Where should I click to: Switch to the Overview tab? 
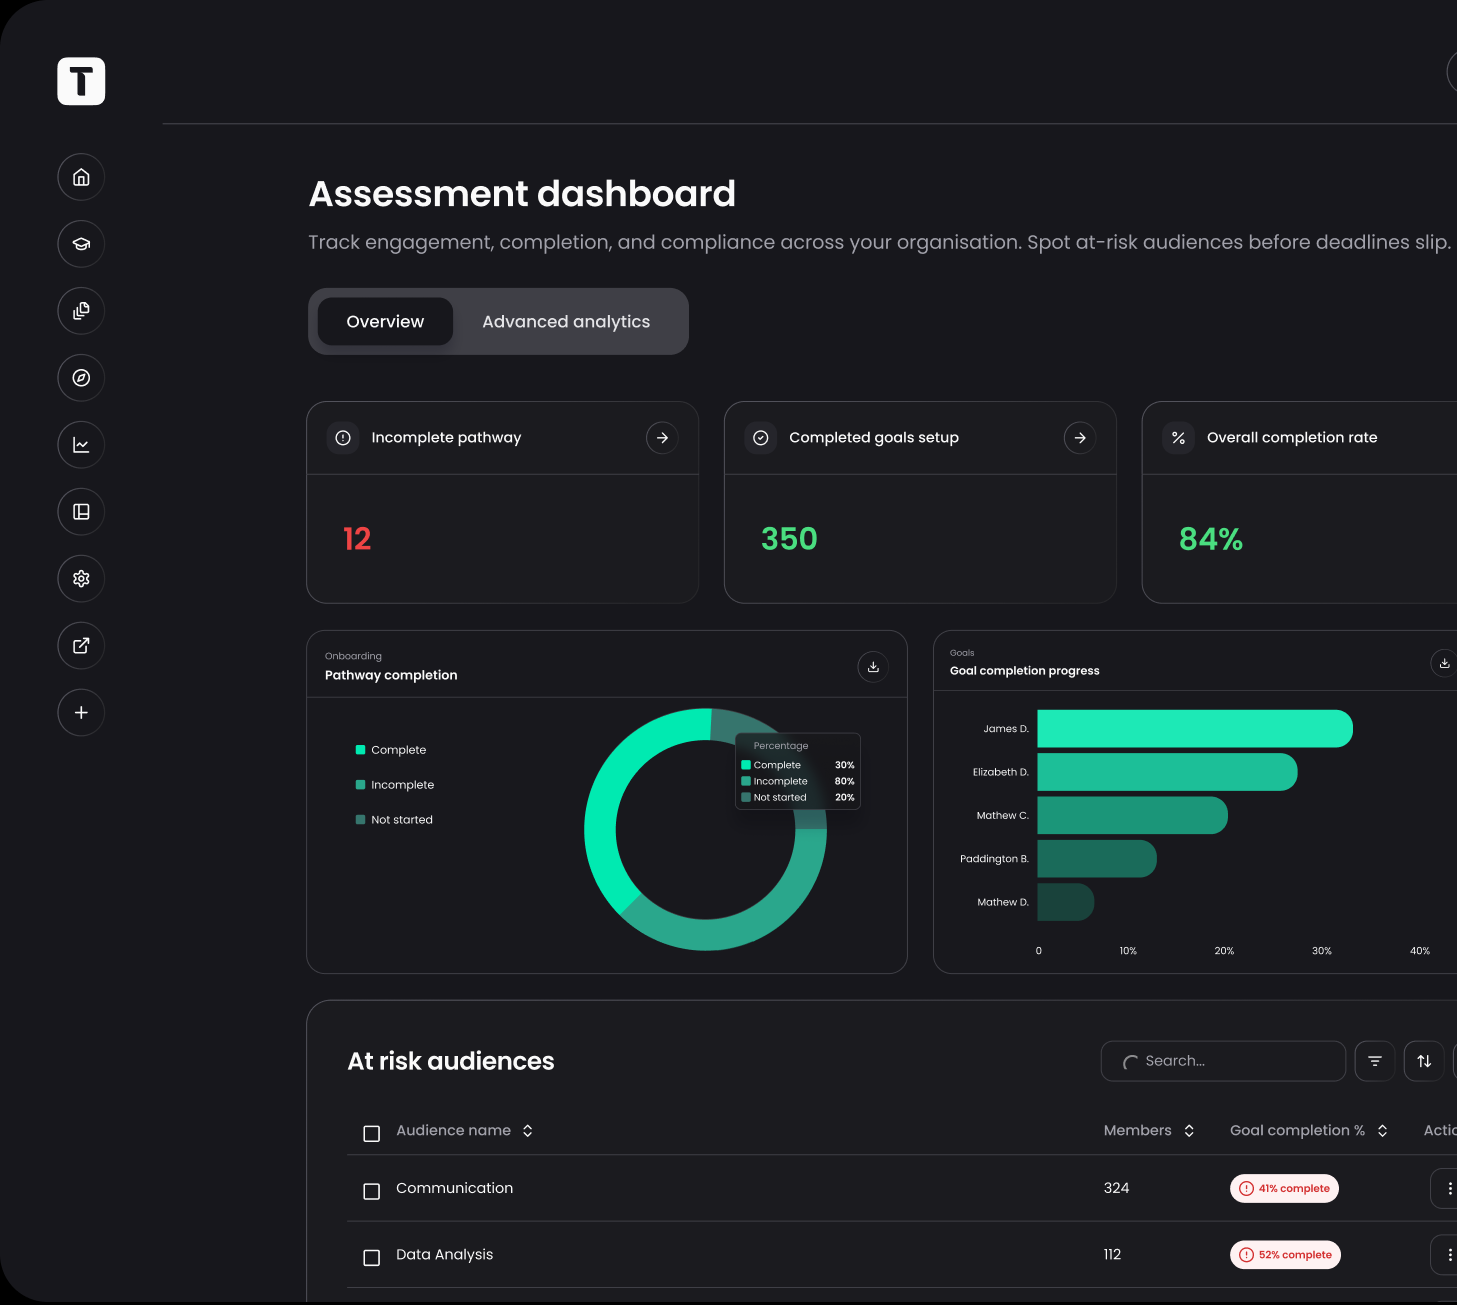[x=385, y=322]
